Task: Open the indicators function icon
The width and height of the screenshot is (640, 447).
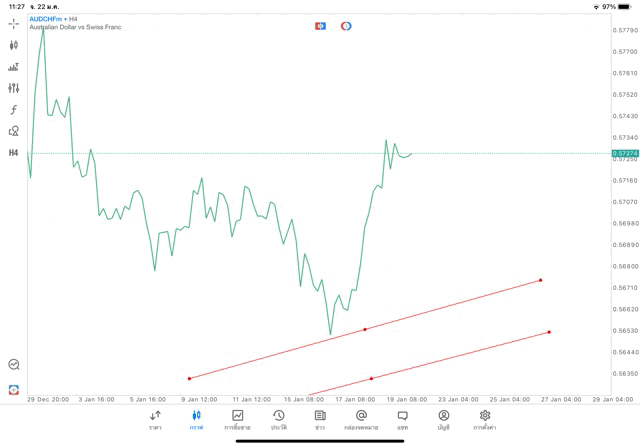Action: click(14, 109)
